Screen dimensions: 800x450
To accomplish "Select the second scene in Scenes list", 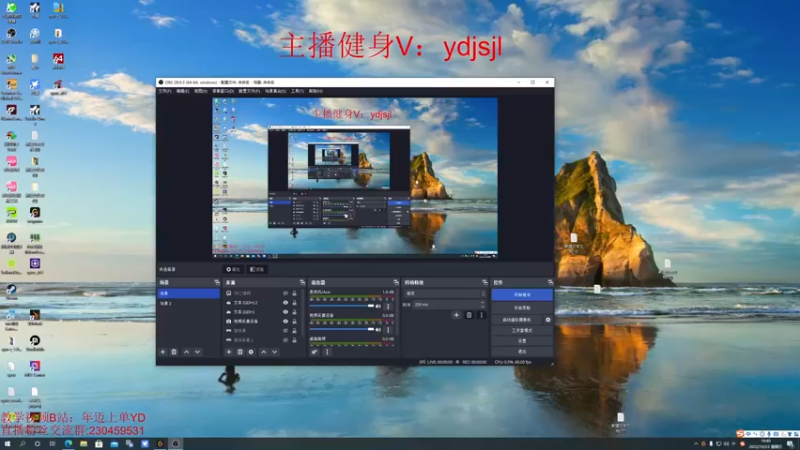I will tap(189, 303).
